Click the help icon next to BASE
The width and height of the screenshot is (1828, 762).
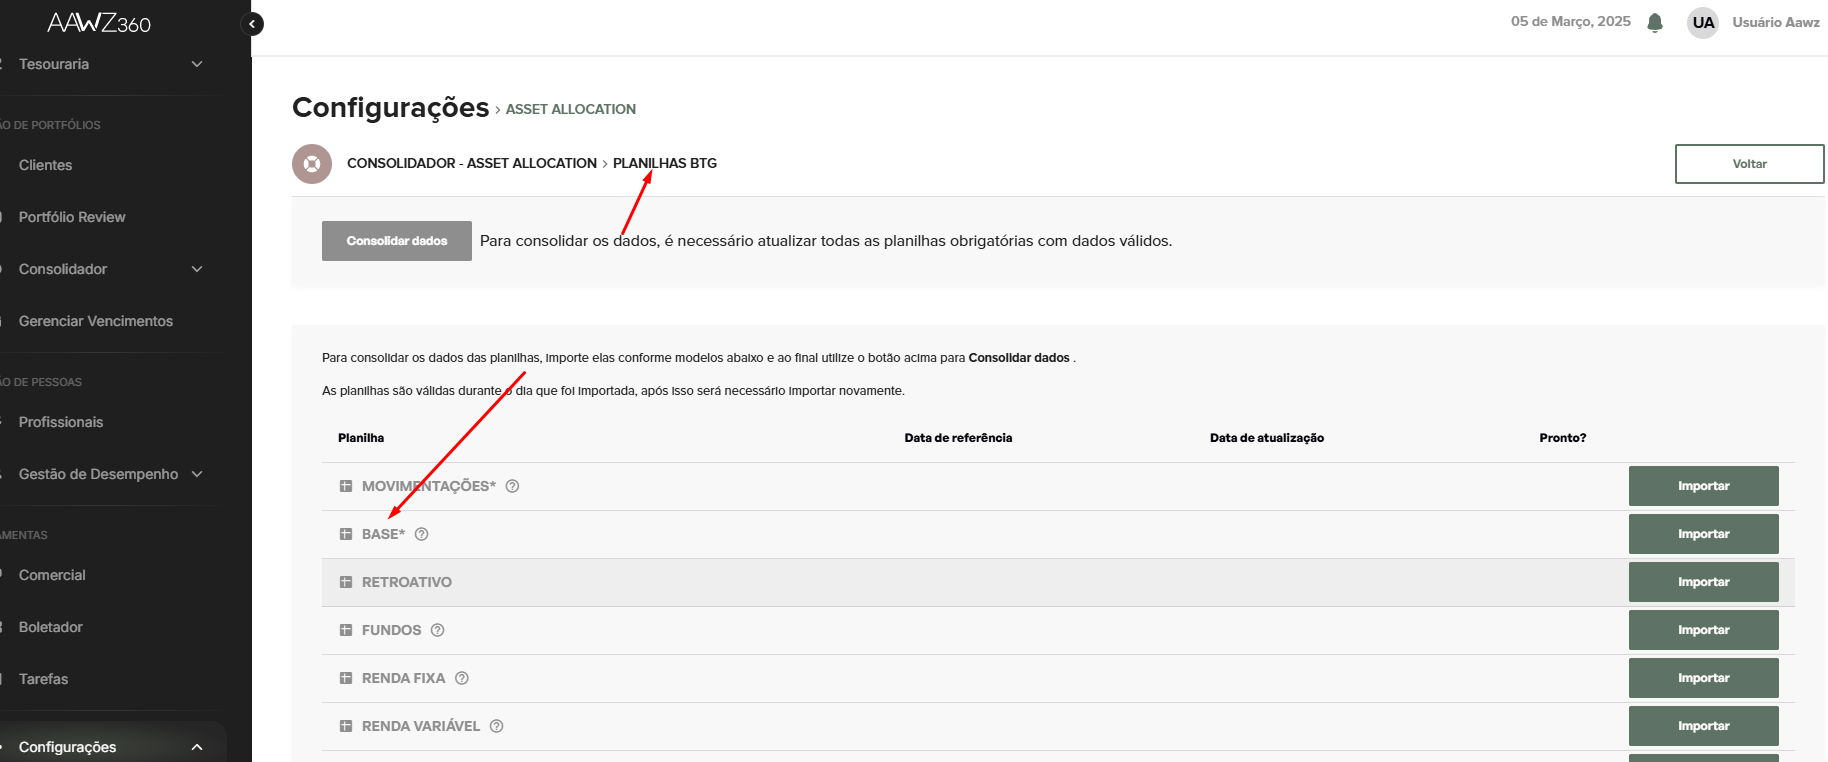pos(422,534)
